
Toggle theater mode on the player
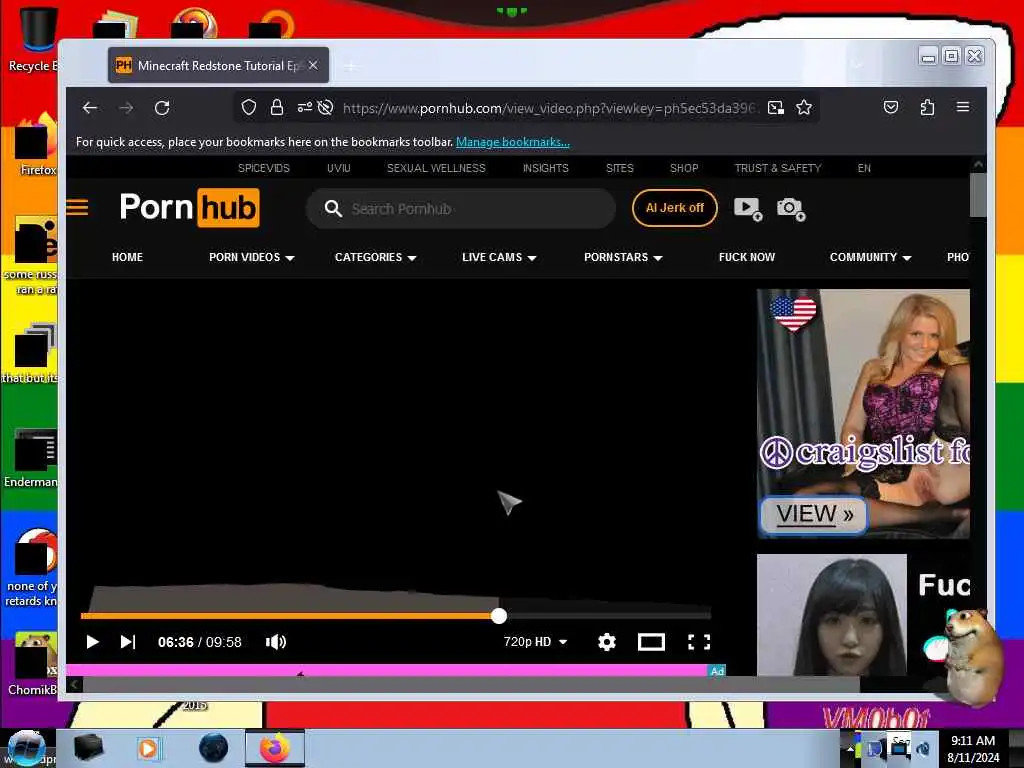pyautogui.click(x=651, y=642)
